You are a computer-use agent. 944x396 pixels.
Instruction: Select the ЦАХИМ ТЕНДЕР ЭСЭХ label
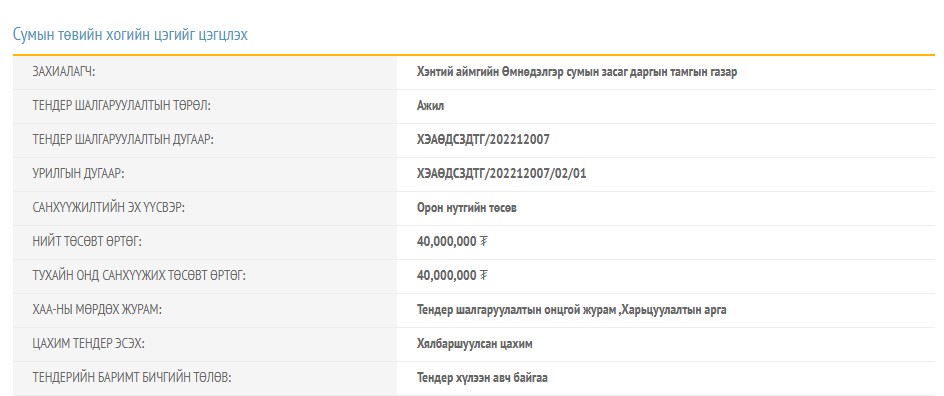(x=88, y=344)
